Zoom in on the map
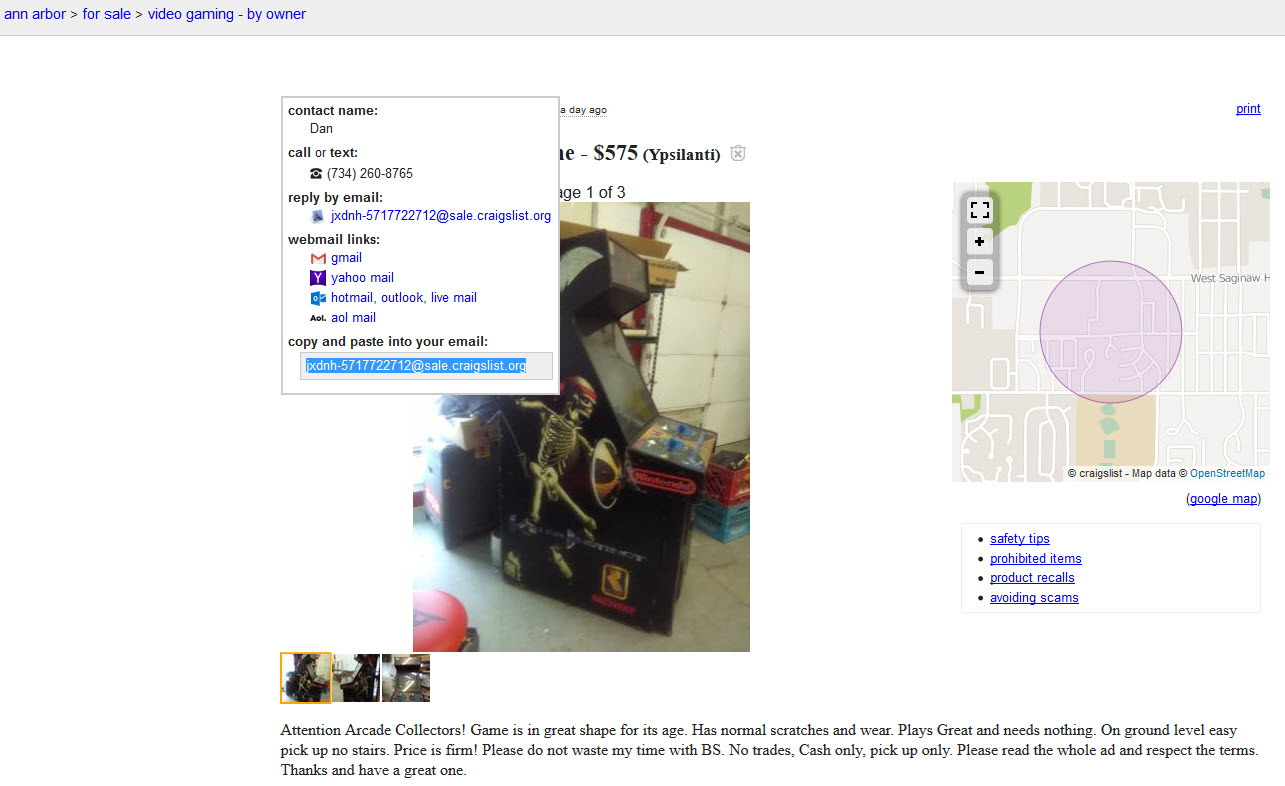Image resolution: width=1285 pixels, height=786 pixels. pyautogui.click(x=980, y=241)
